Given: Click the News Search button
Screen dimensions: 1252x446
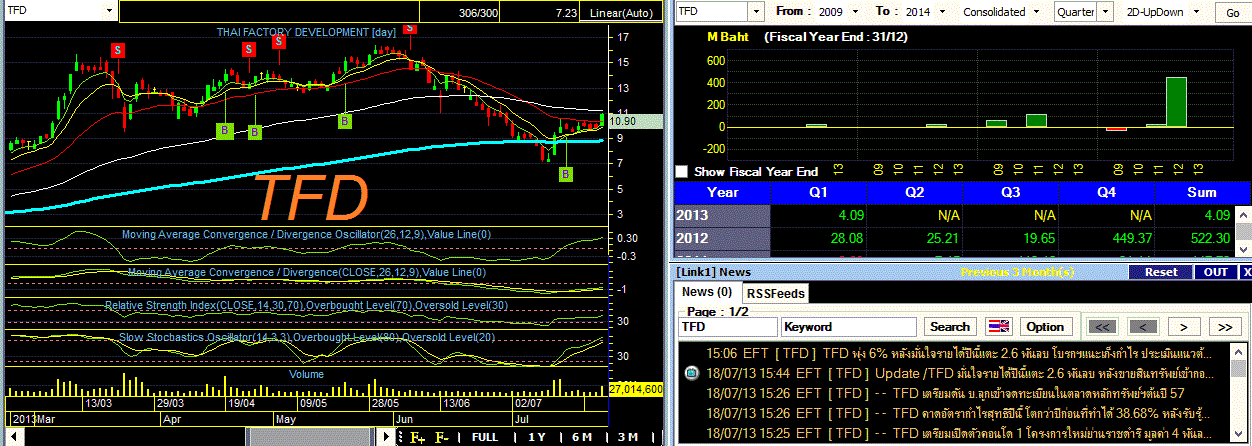Looking at the screenshot, I should pyautogui.click(x=950, y=327).
